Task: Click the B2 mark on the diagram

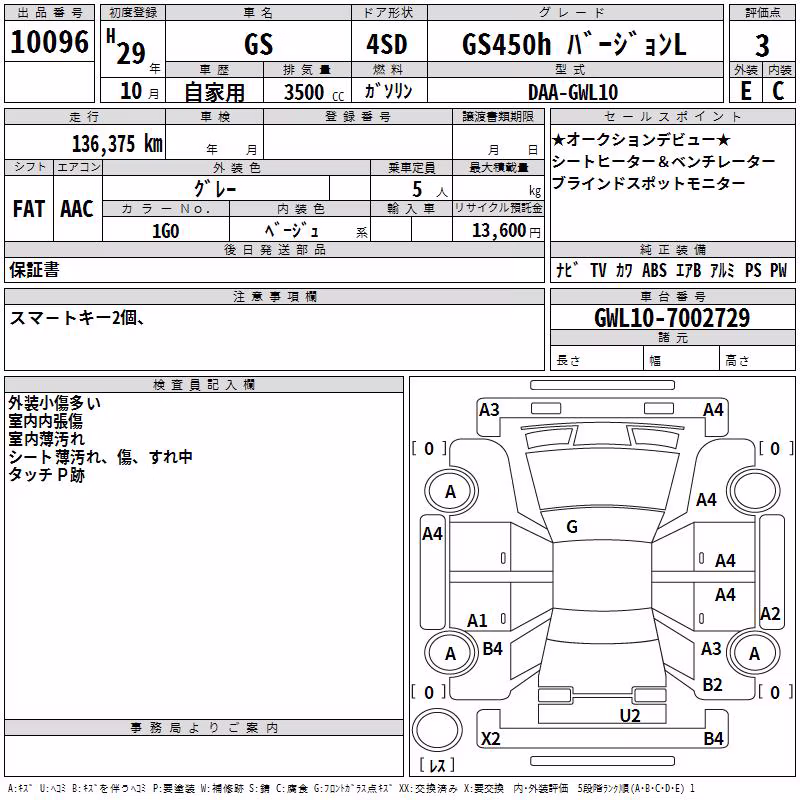Action: coord(712,685)
